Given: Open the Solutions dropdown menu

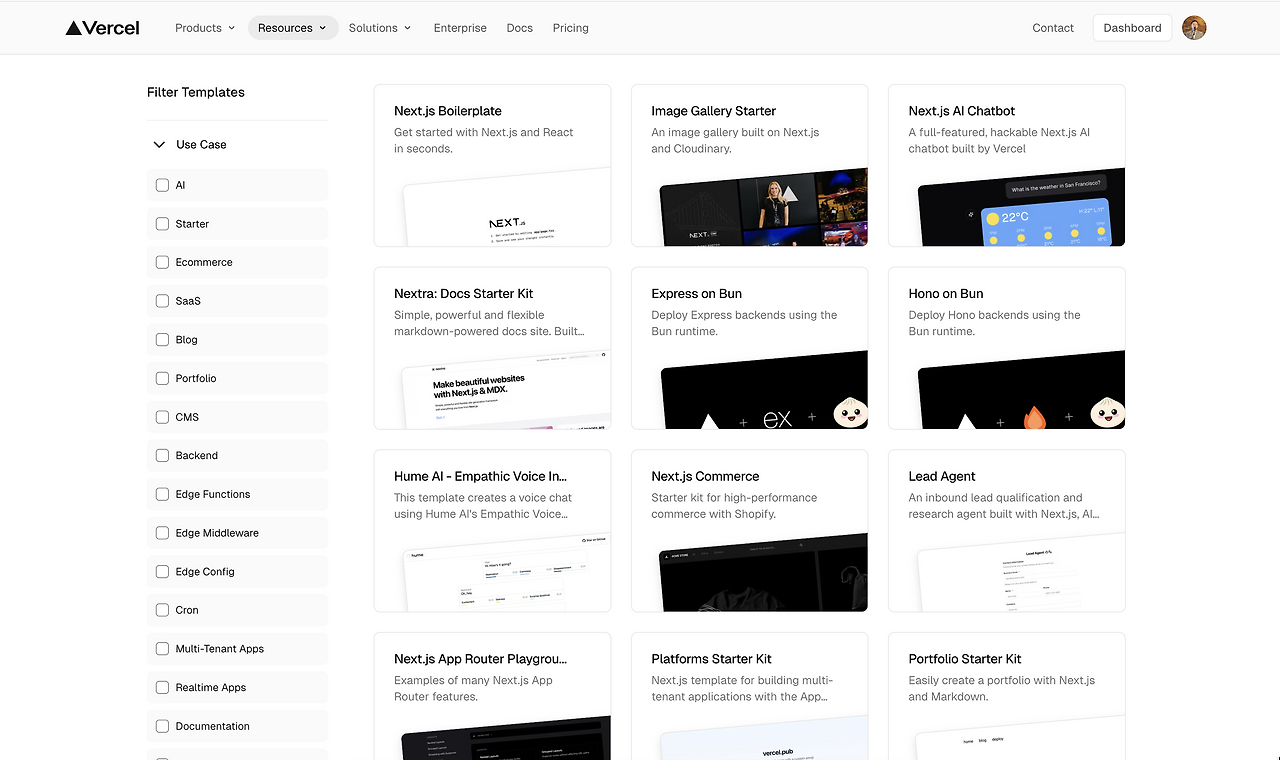Looking at the screenshot, I should coord(380,28).
